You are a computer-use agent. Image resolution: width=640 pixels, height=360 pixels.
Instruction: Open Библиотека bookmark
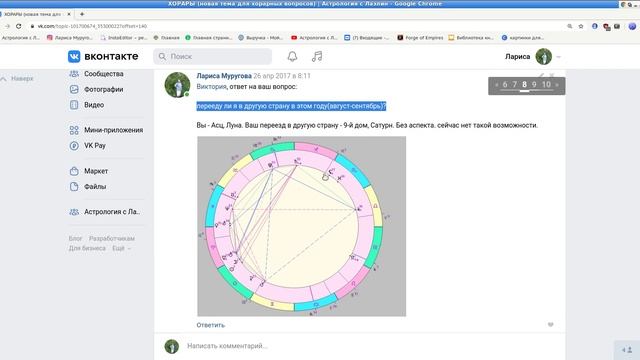point(471,38)
